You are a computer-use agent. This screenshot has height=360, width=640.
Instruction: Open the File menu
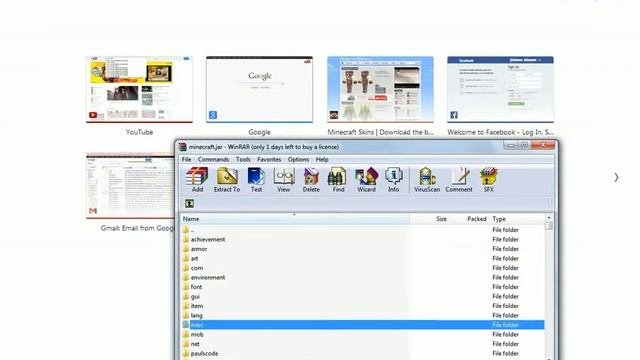pos(187,160)
